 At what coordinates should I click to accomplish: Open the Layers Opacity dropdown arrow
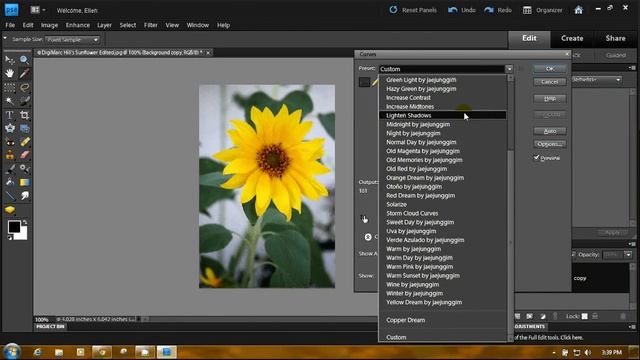pos(628,255)
